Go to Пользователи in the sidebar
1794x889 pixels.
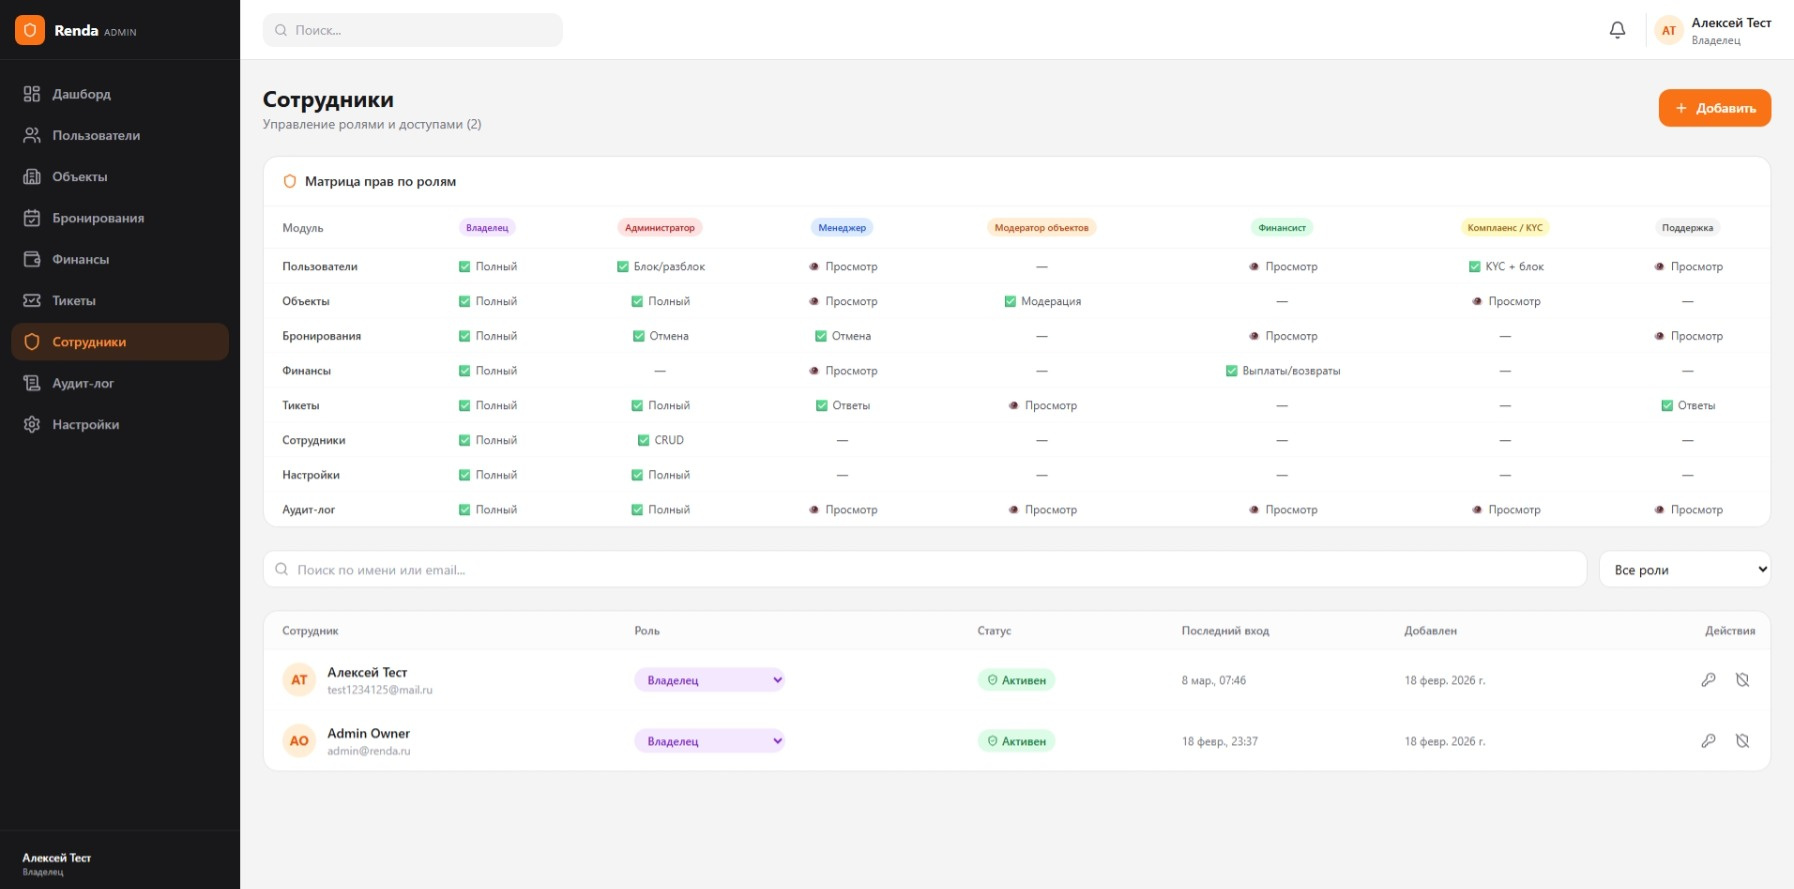point(96,136)
